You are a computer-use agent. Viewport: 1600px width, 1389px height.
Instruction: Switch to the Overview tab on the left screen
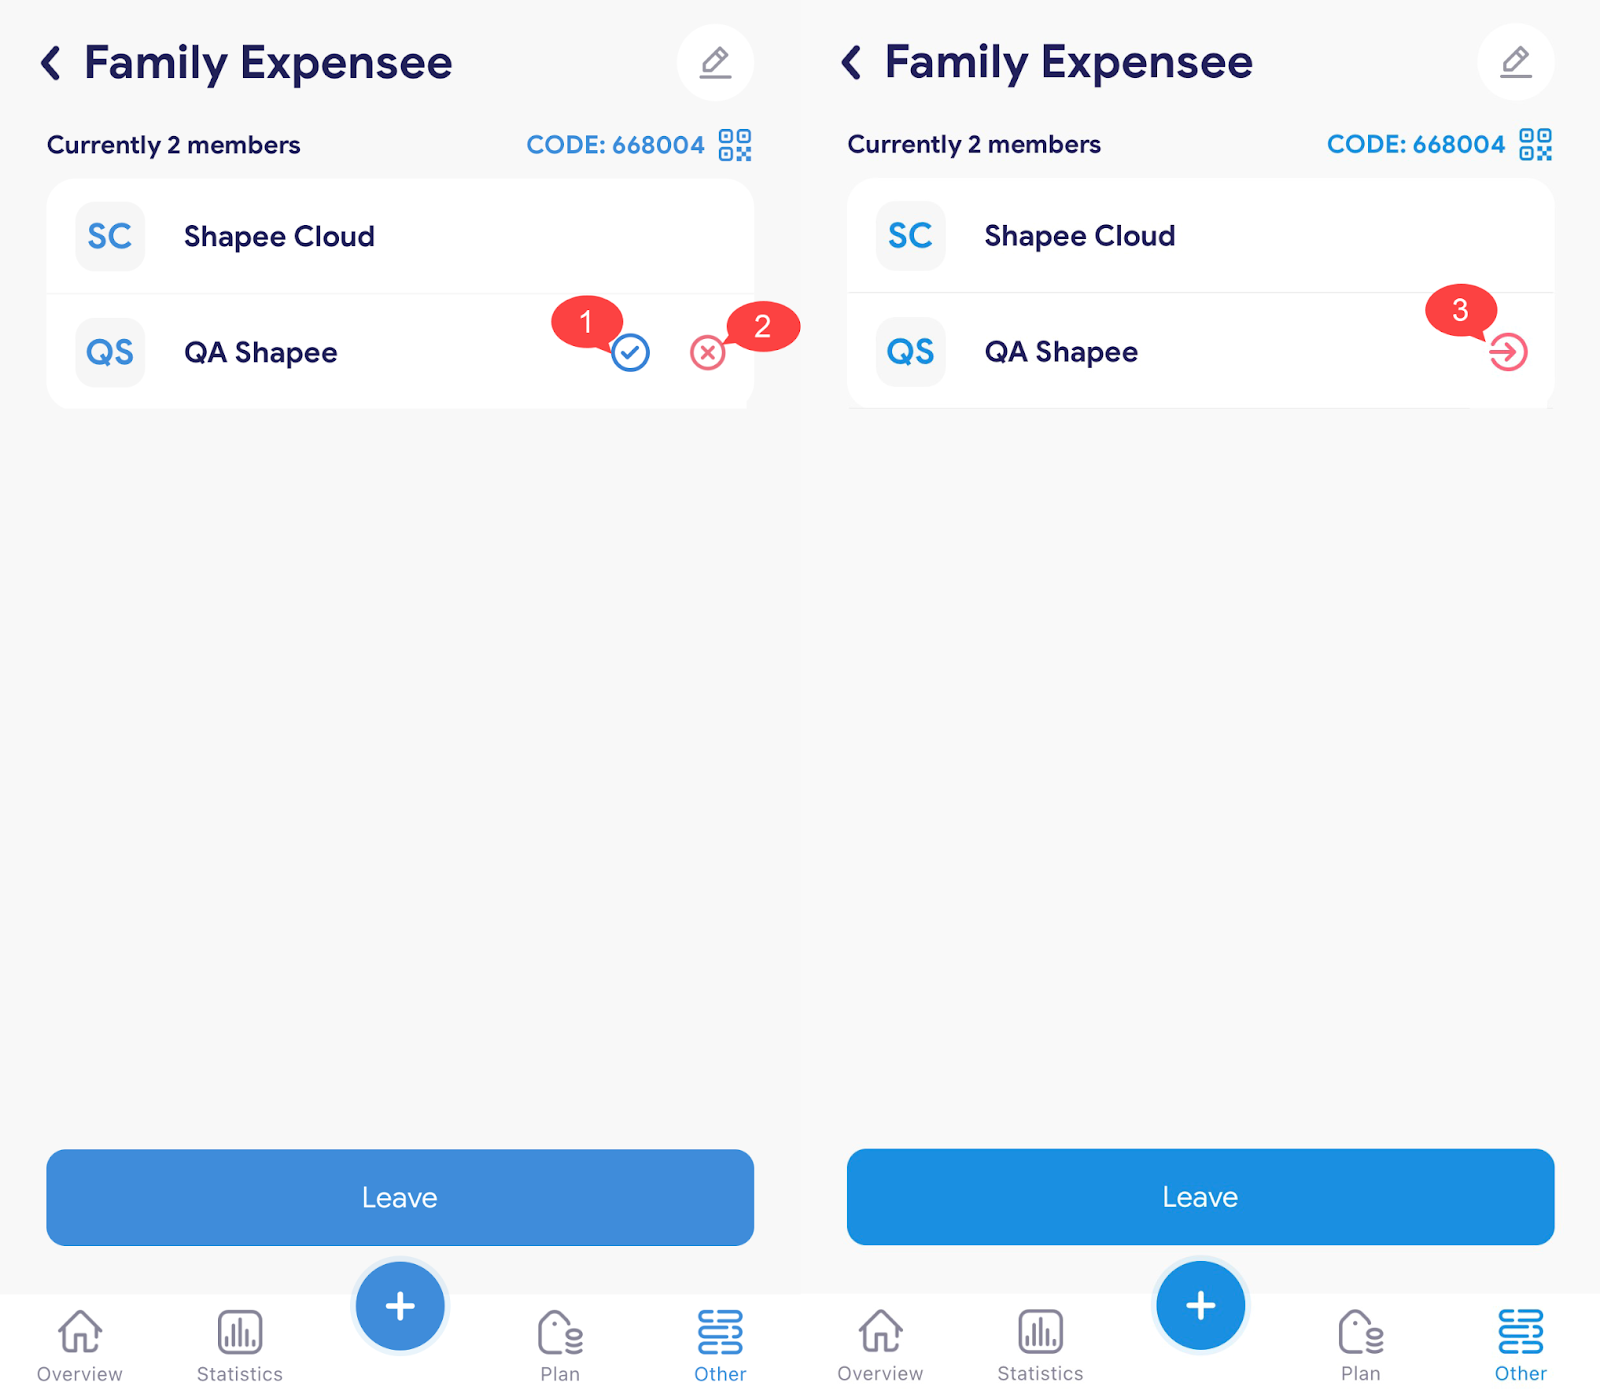[80, 1346]
